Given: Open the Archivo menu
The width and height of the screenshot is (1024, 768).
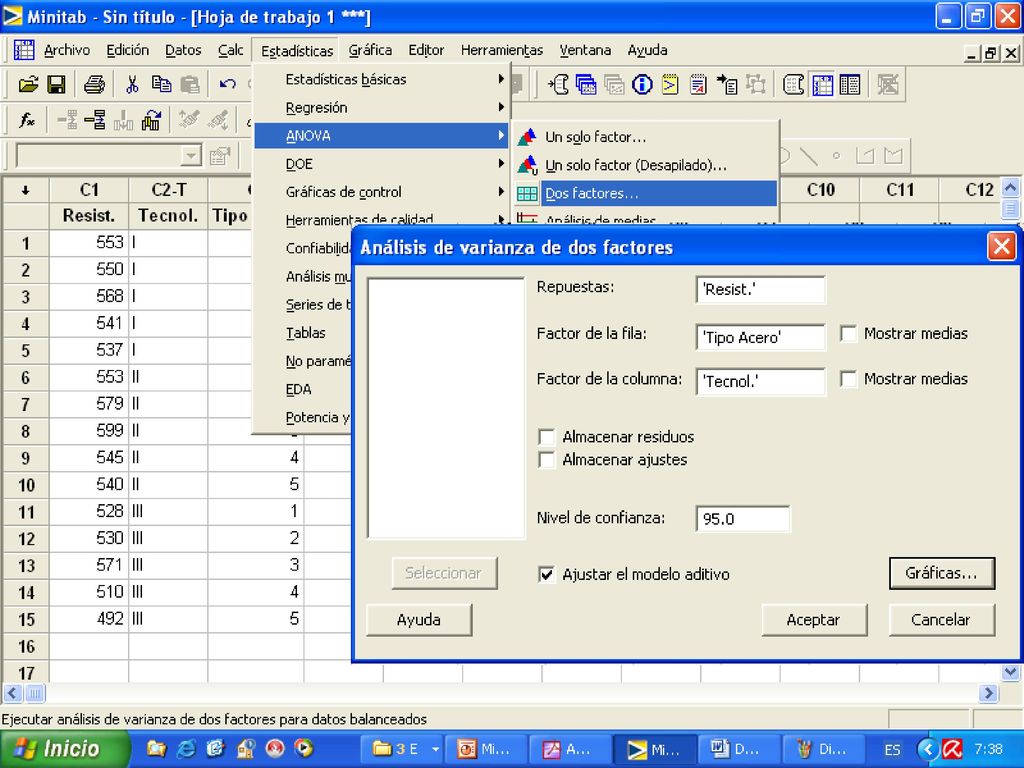Looking at the screenshot, I should [x=67, y=50].
